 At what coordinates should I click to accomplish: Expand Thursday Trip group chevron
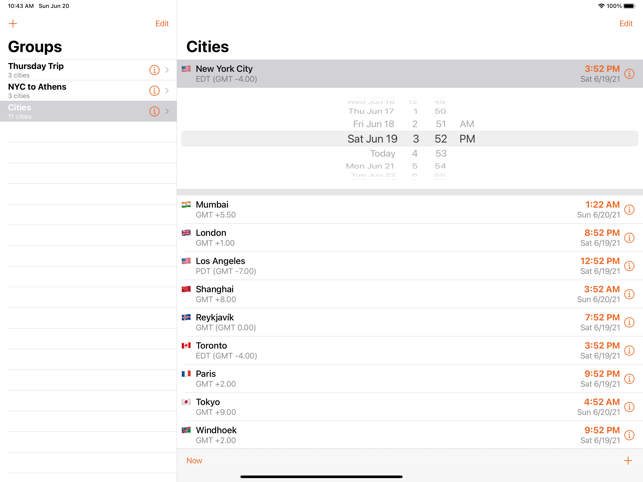167,70
